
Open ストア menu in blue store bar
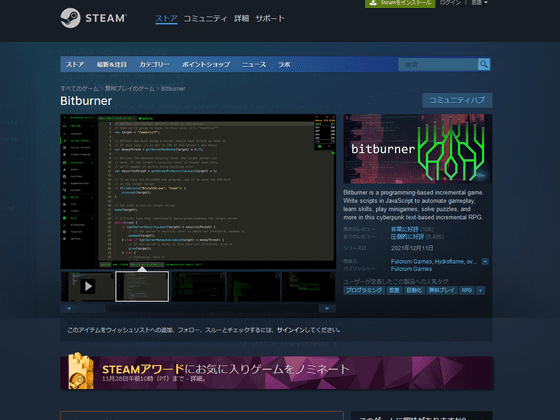coord(75,65)
